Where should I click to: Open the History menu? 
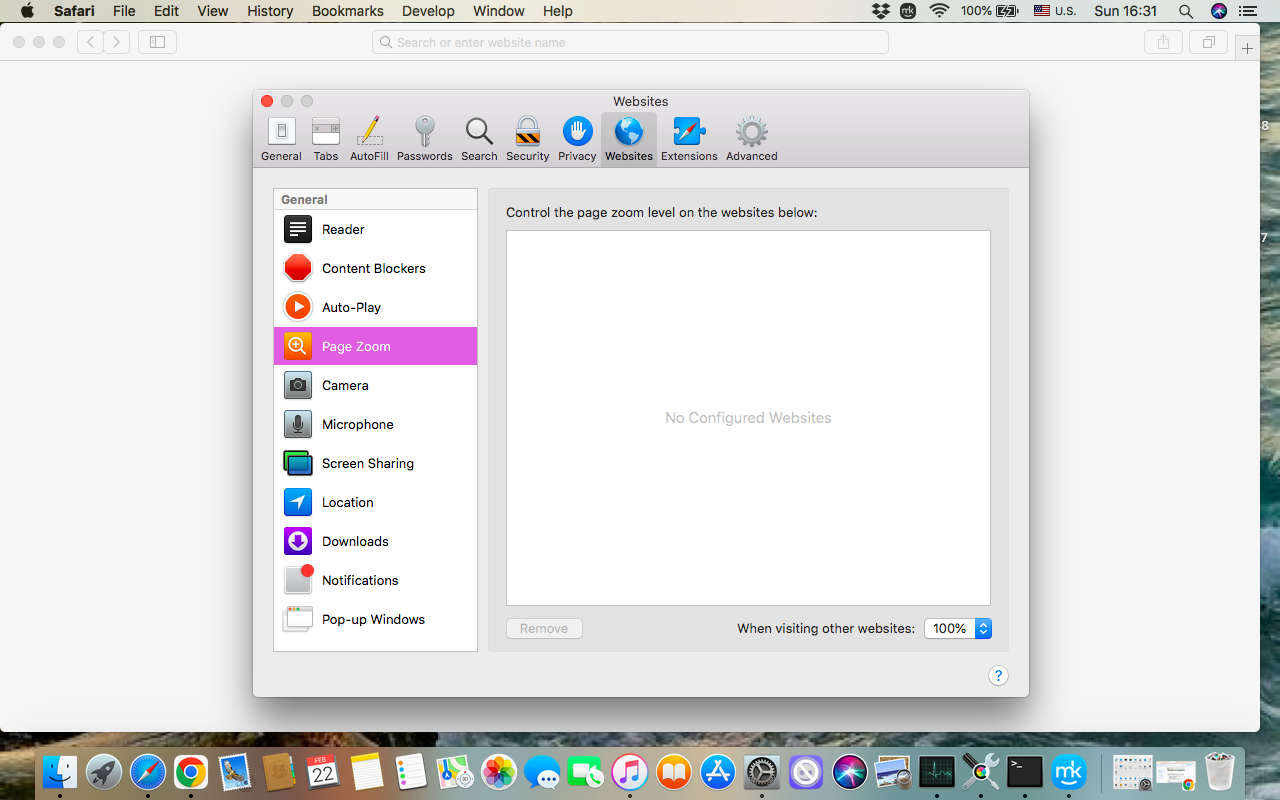click(x=270, y=11)
